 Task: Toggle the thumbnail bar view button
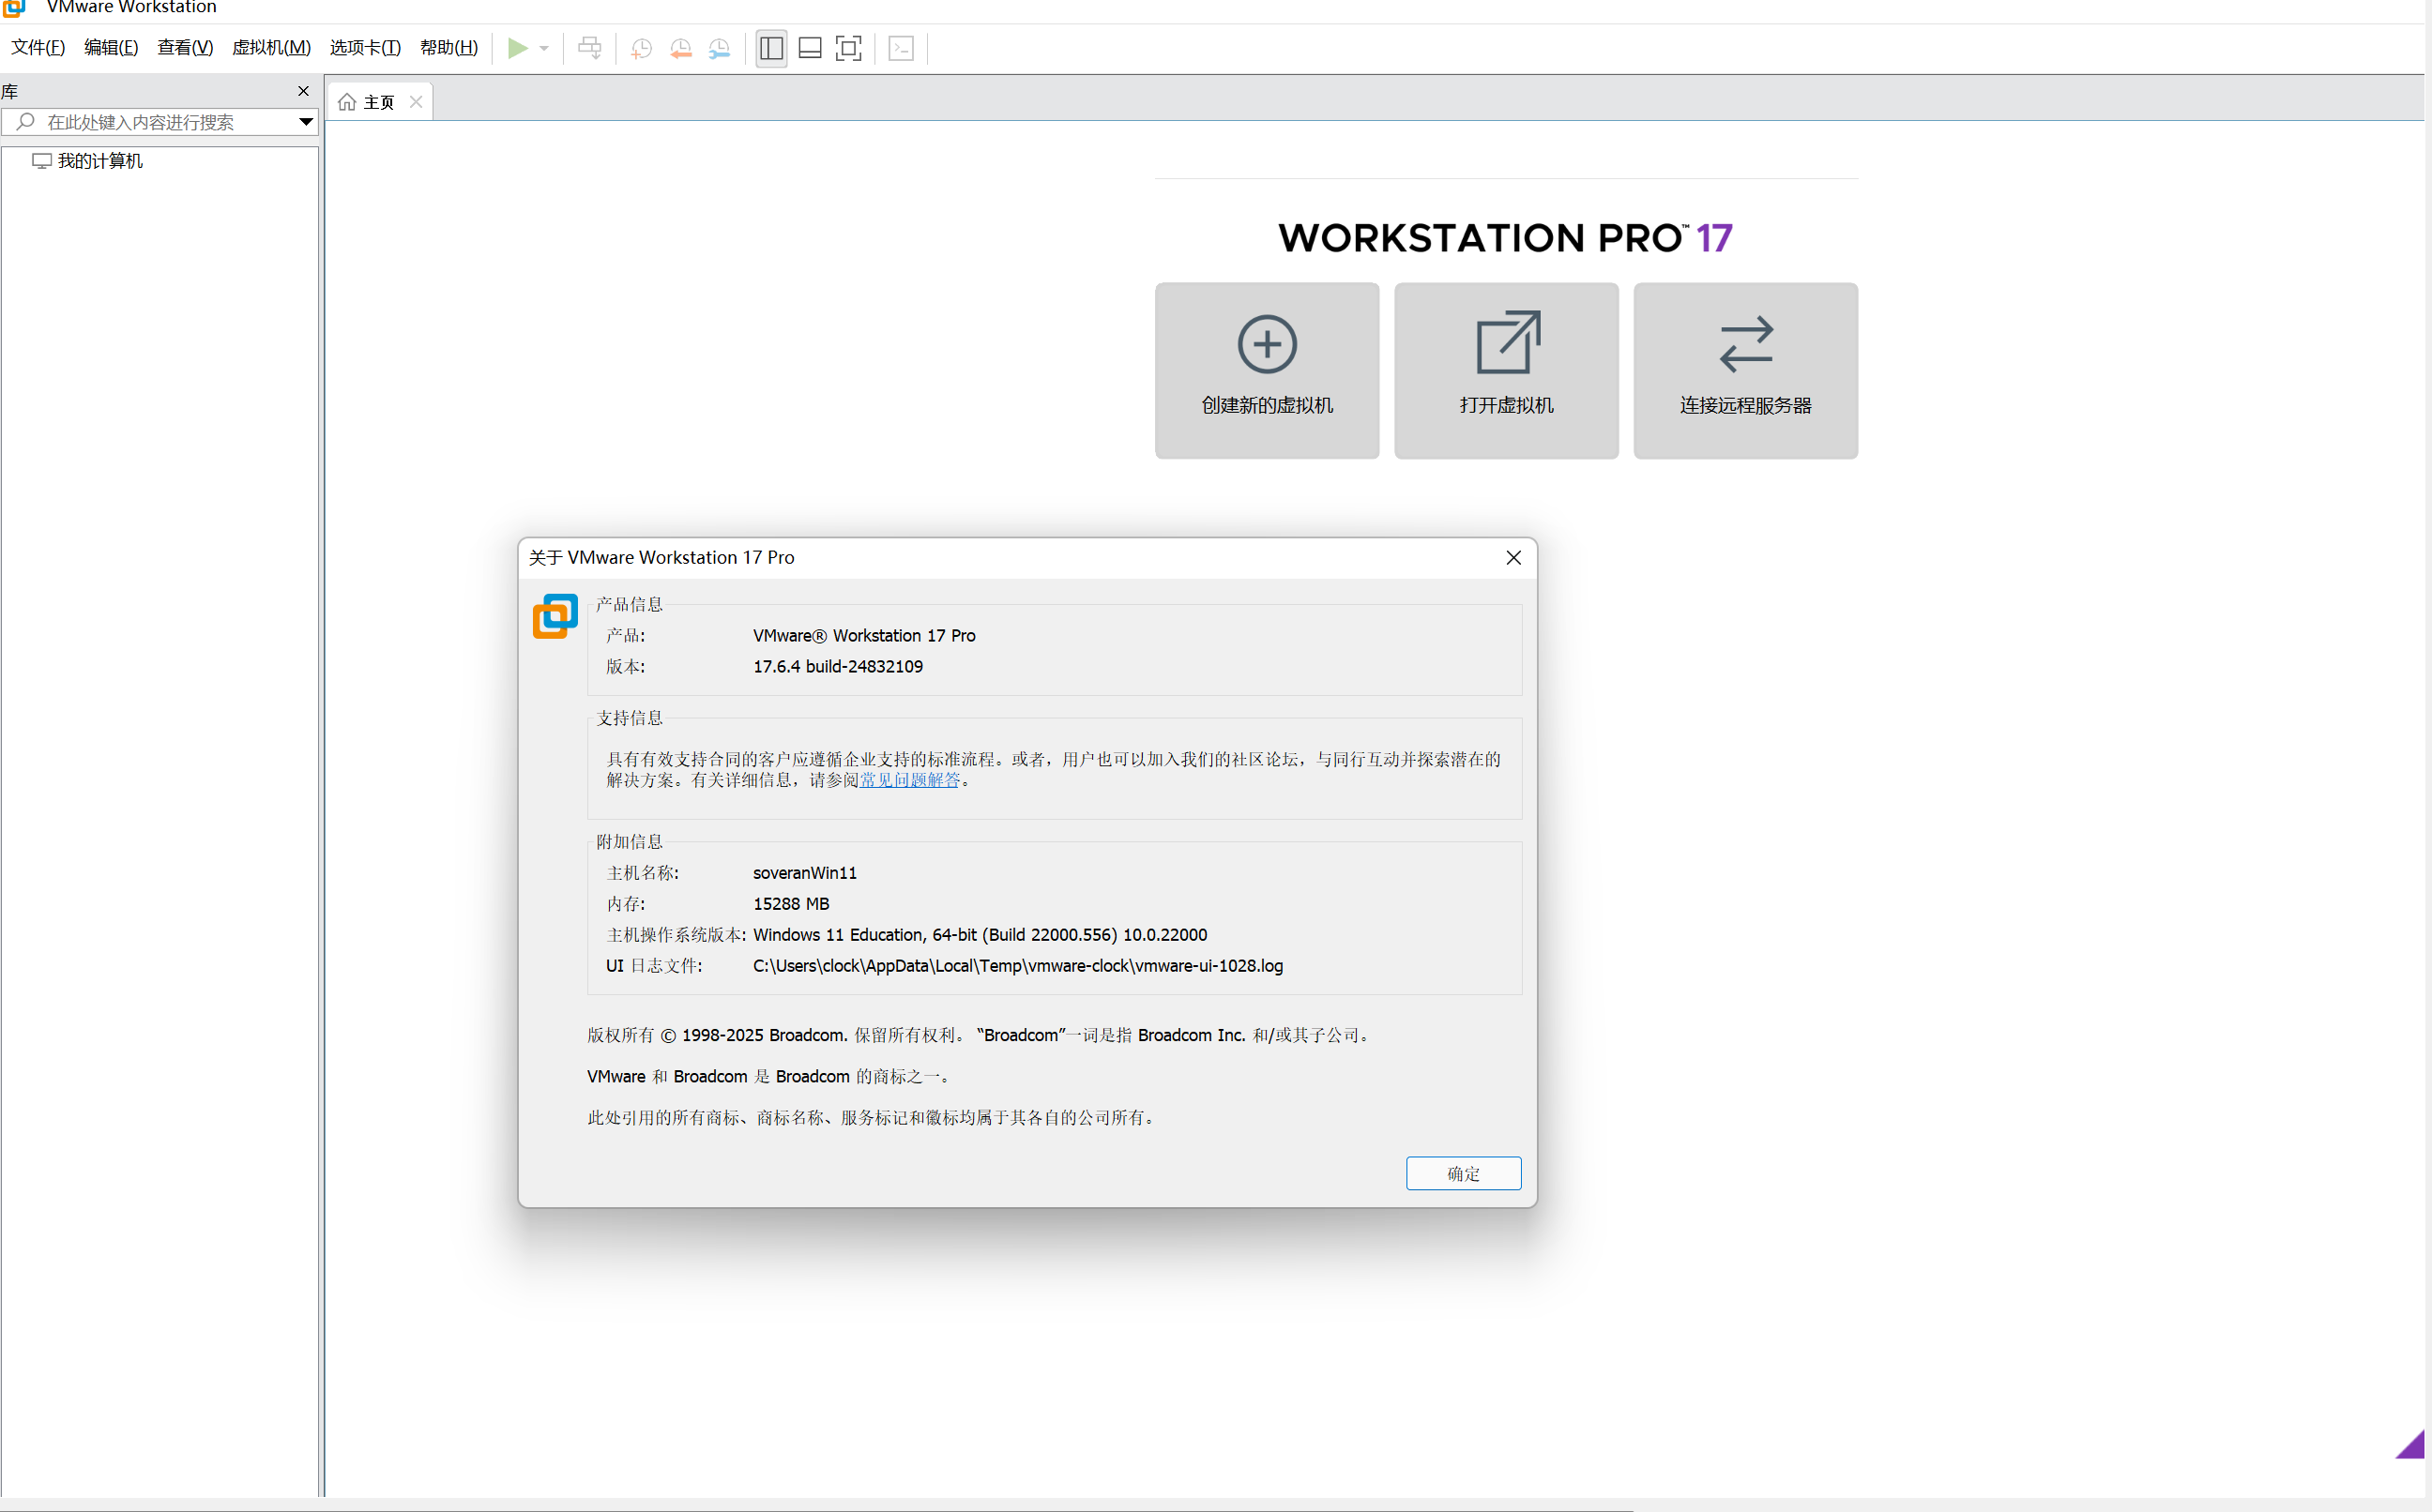click(810, 48)
